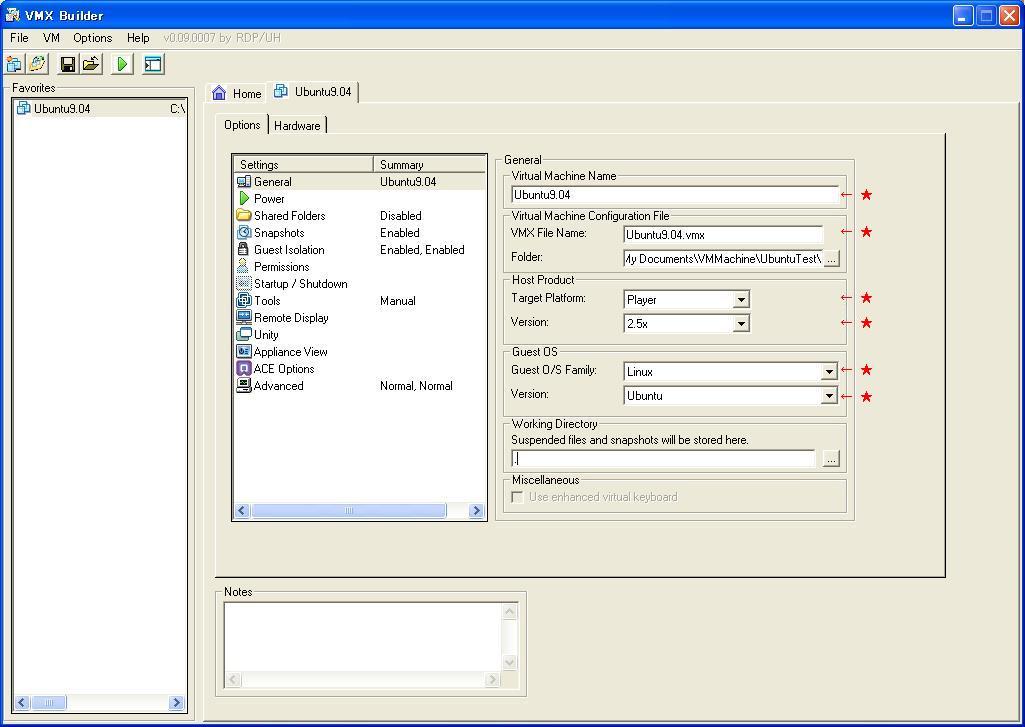This screenshot has width=1025, height=727.
Task: Browse for the Folder using ellipsis button
Action: (x=832, y=259)
